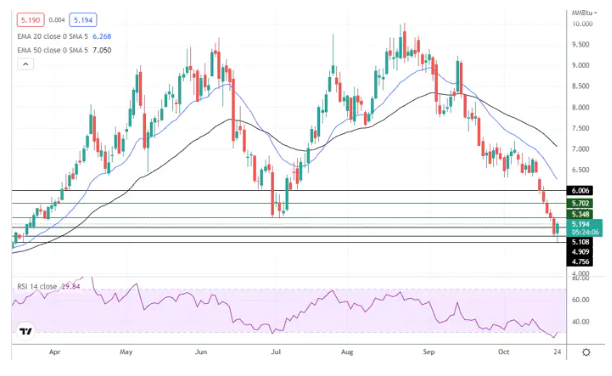Open chart settings gear icon
Viewport: 612px width, 376px height.
[x=586, y=352]
